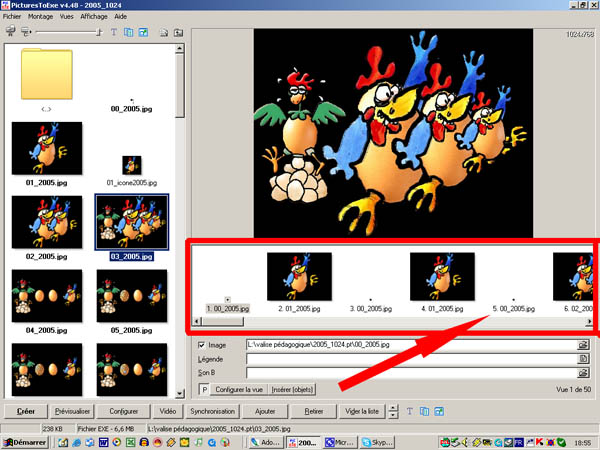Image resolution: width=600 pixels, height=450 pixels.
Task: Click the Insérer (objets) button
Action: [x=292, y=390]
